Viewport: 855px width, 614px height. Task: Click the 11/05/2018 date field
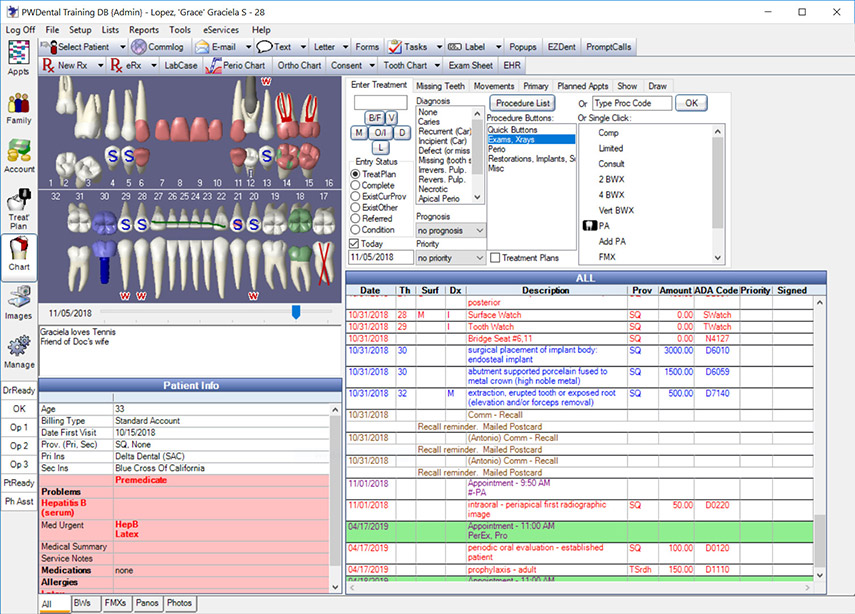[381, 257]
